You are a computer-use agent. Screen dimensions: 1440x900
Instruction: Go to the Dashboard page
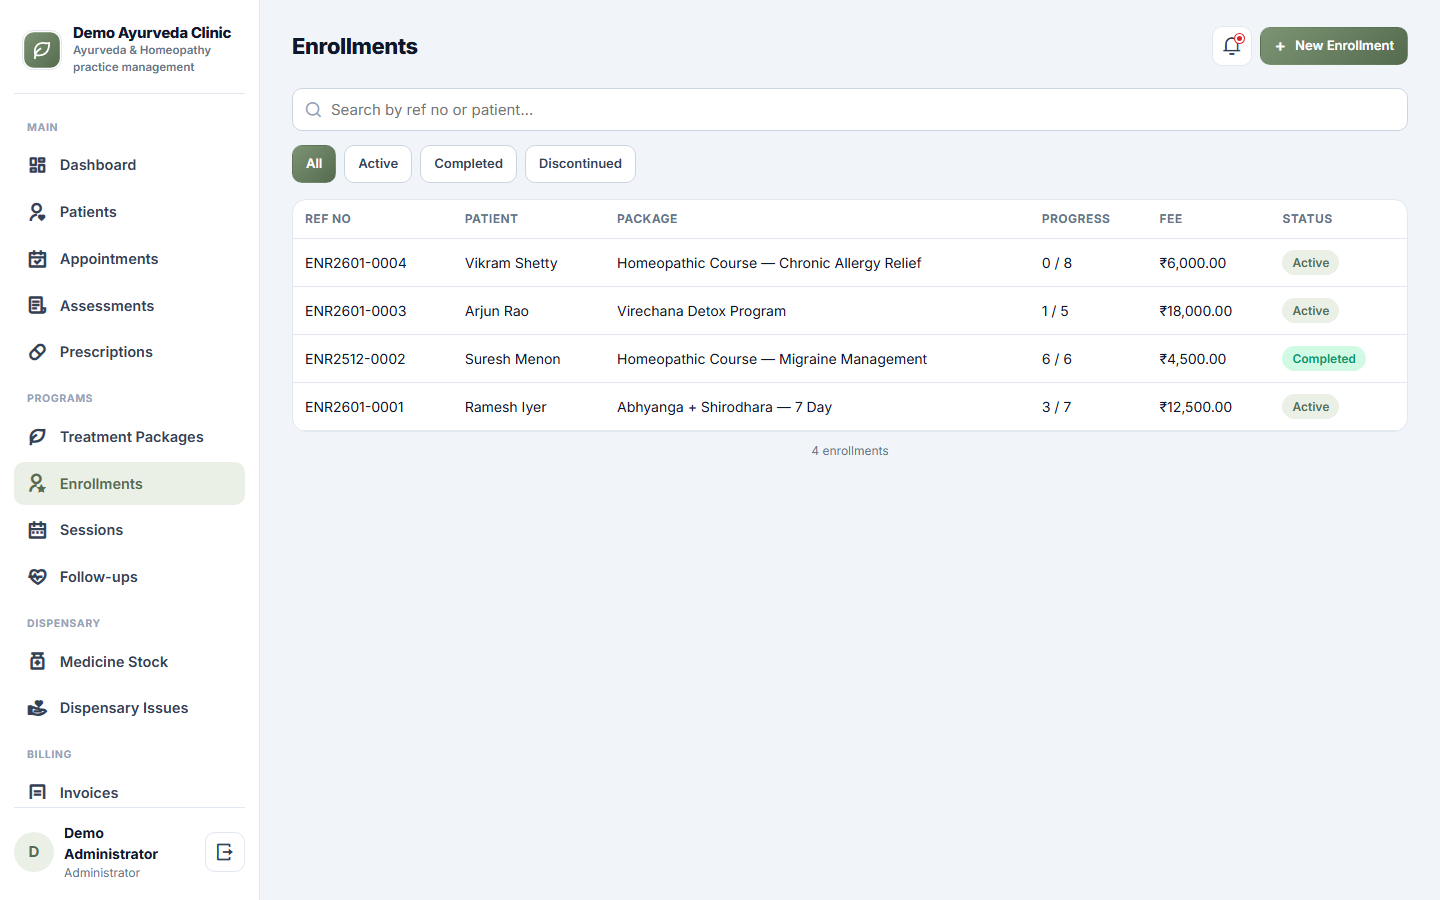point(129,165)
